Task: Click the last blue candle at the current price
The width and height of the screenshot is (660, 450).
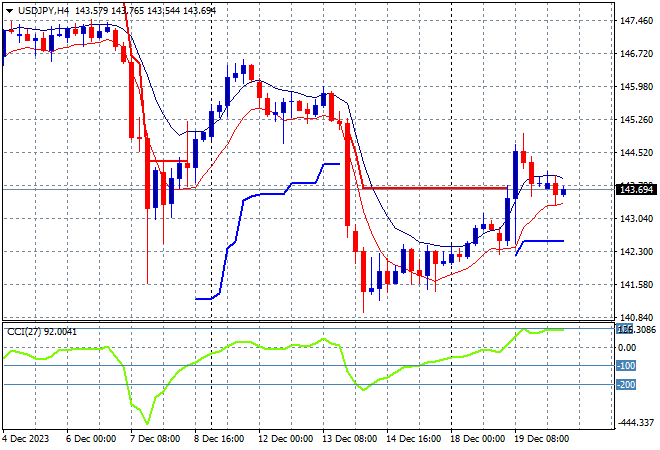Action: 564,192
